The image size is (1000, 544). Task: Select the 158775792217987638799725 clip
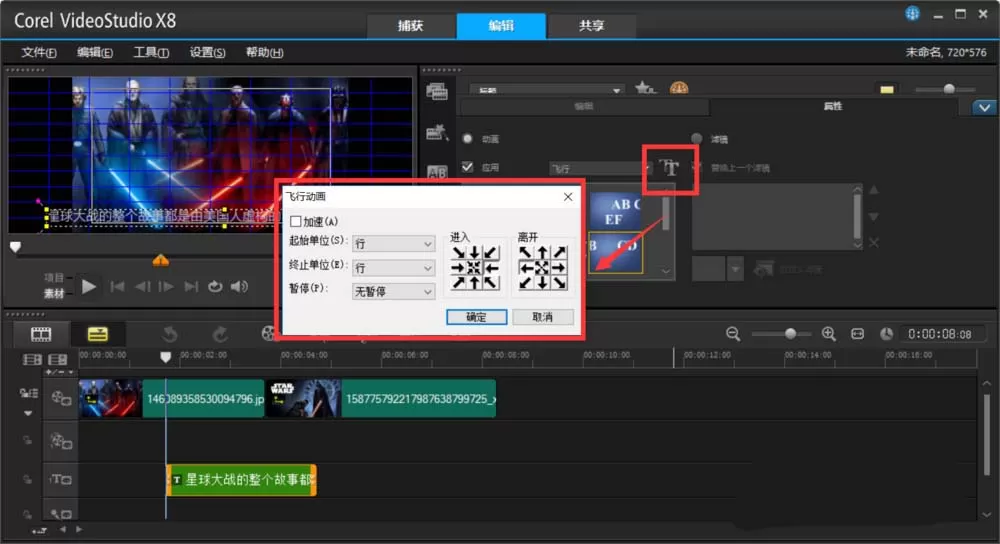381,399
